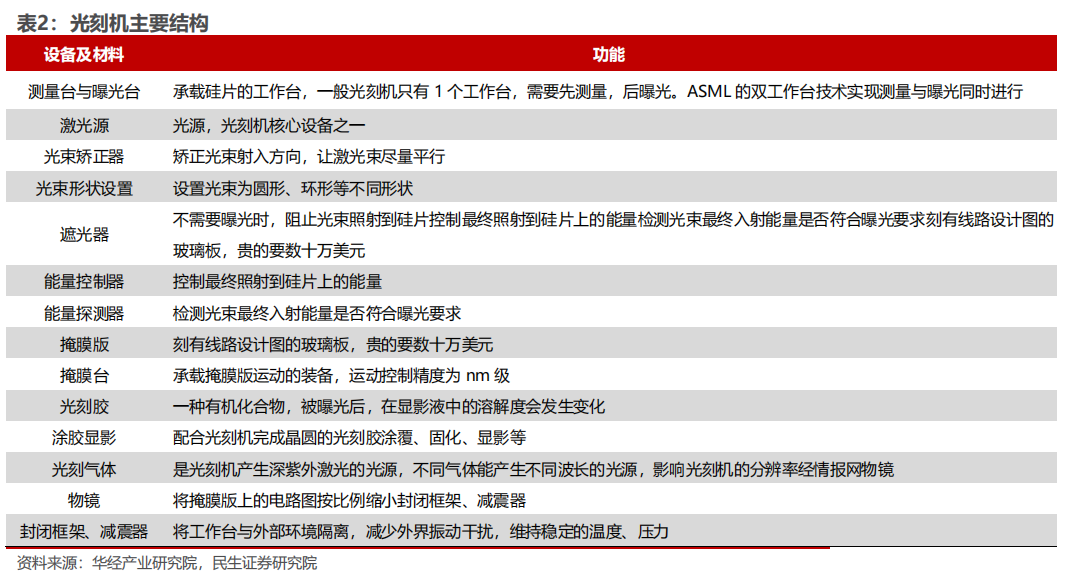The width and height of the screenshot is (1065, 580).
Task: Click the text 设置光束为圆形、环形等不同形状
Action: pos(293,189)
